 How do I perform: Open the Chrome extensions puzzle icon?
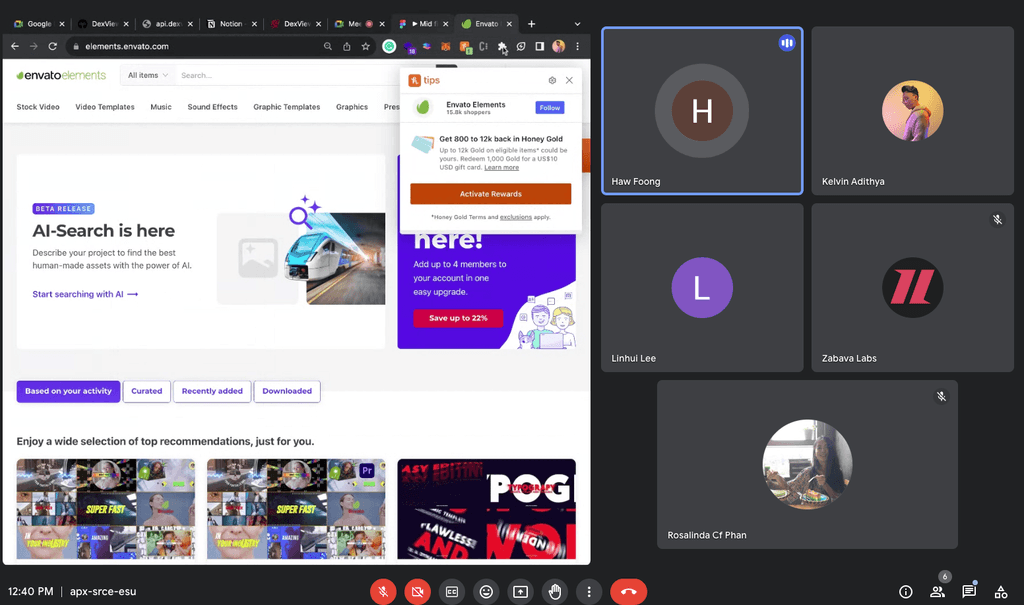[x=502, y=46]
